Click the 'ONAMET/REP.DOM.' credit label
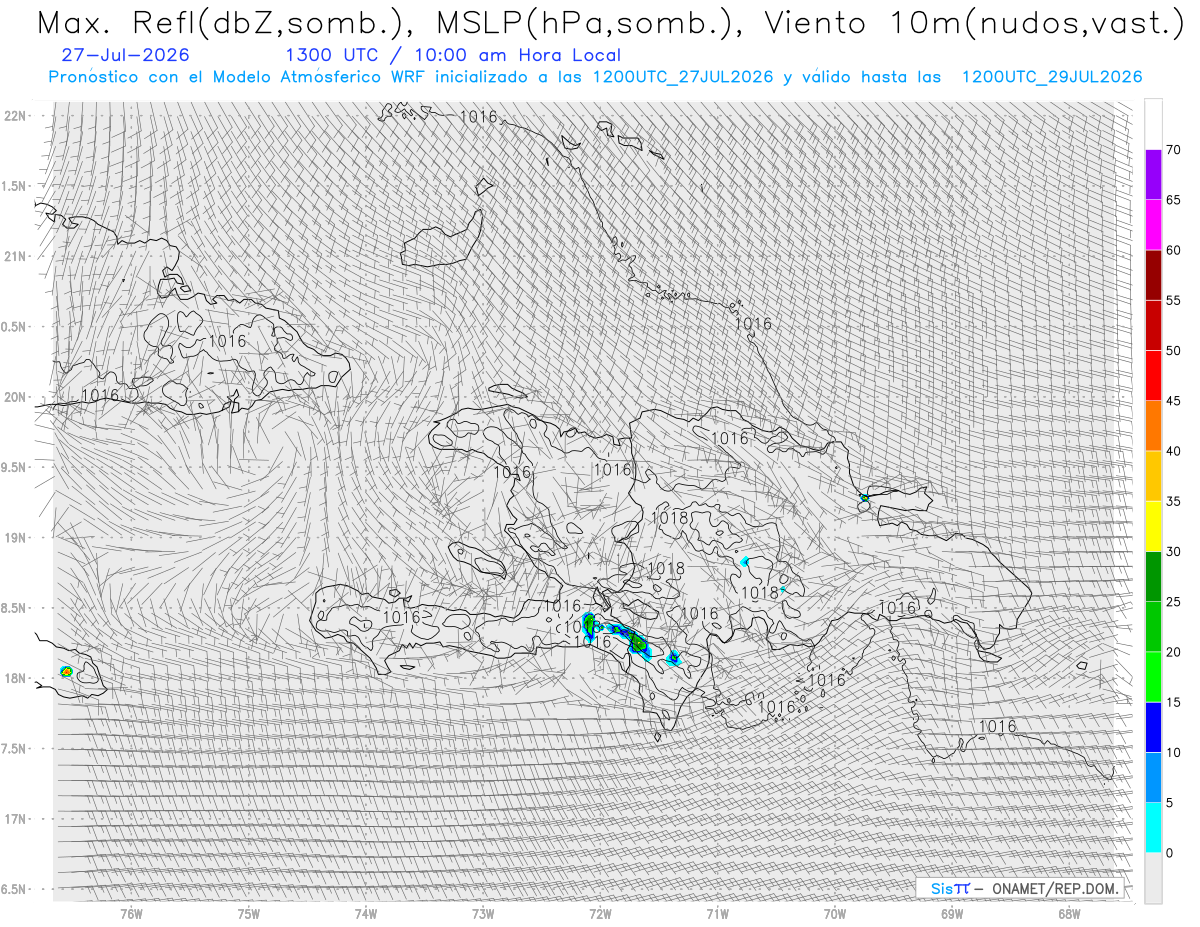Screen dimensions: 1200x927 click(x=1054, y=888)
